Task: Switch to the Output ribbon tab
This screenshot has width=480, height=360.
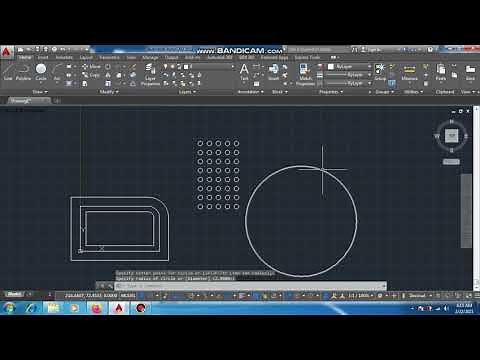Action: 171,57
